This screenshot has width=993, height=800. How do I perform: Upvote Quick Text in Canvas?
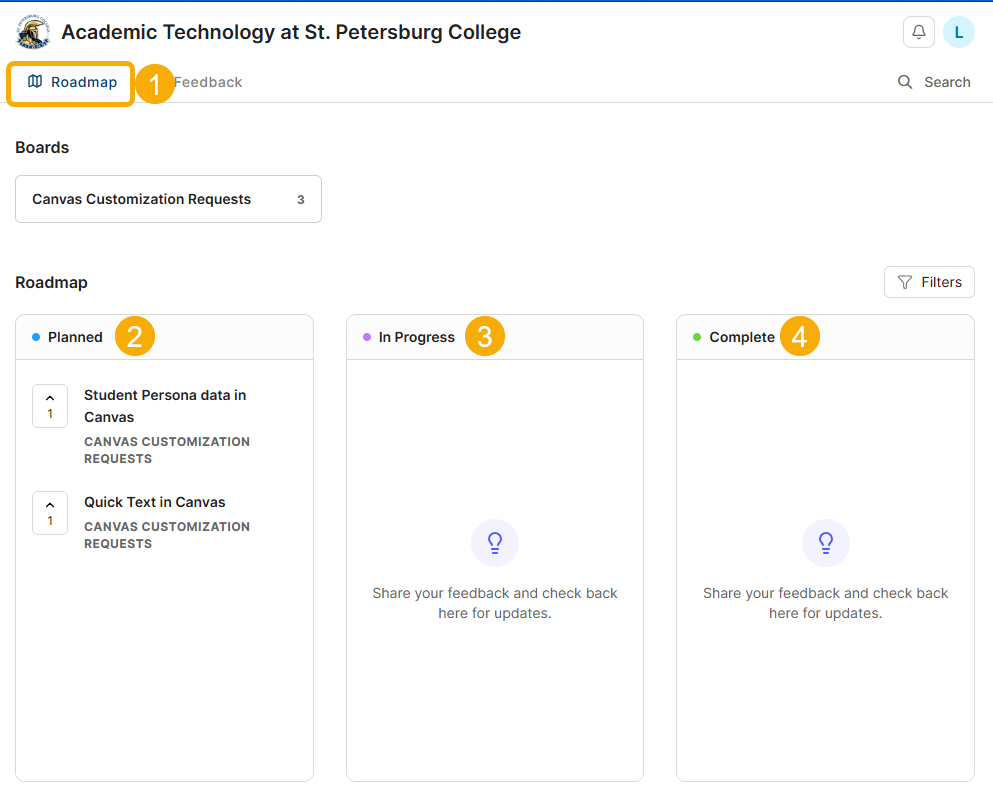50,513
